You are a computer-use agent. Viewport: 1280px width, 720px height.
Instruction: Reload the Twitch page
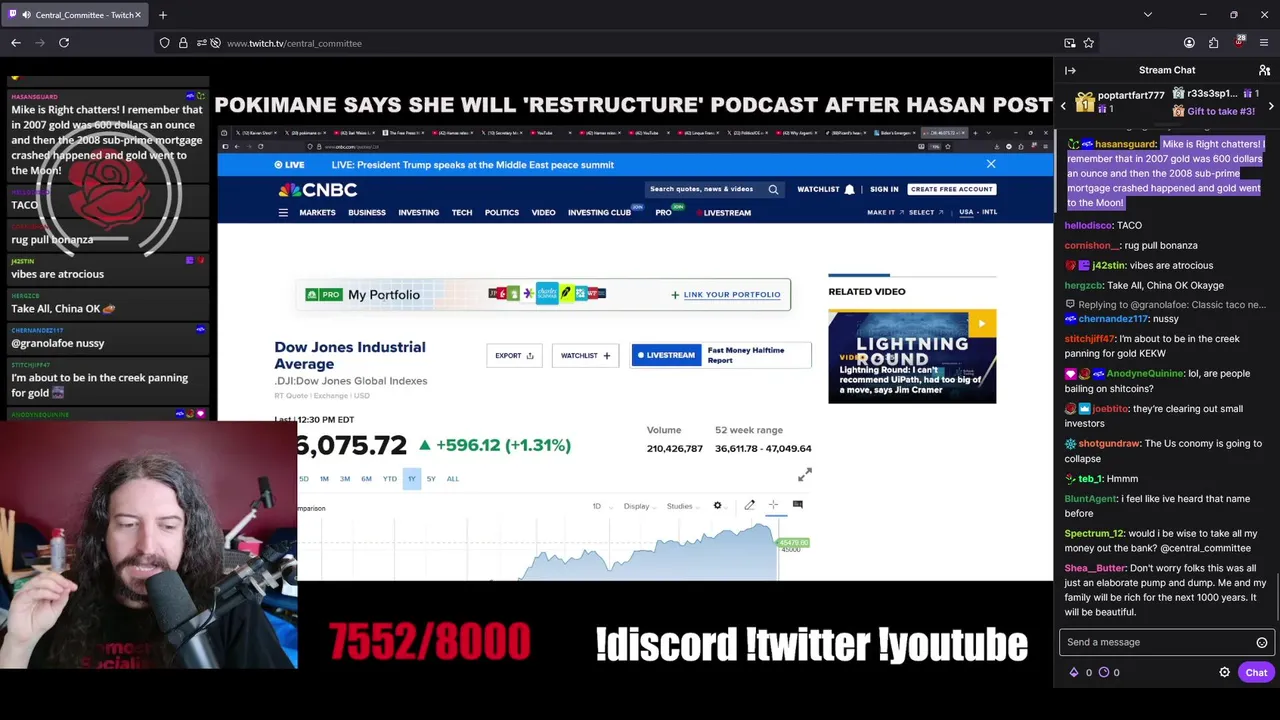pyautogui.click(x=64, y=43)
